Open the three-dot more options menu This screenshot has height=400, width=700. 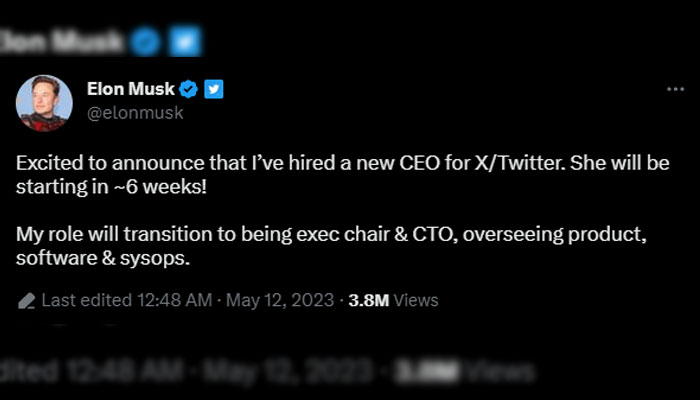pos(675,90)
